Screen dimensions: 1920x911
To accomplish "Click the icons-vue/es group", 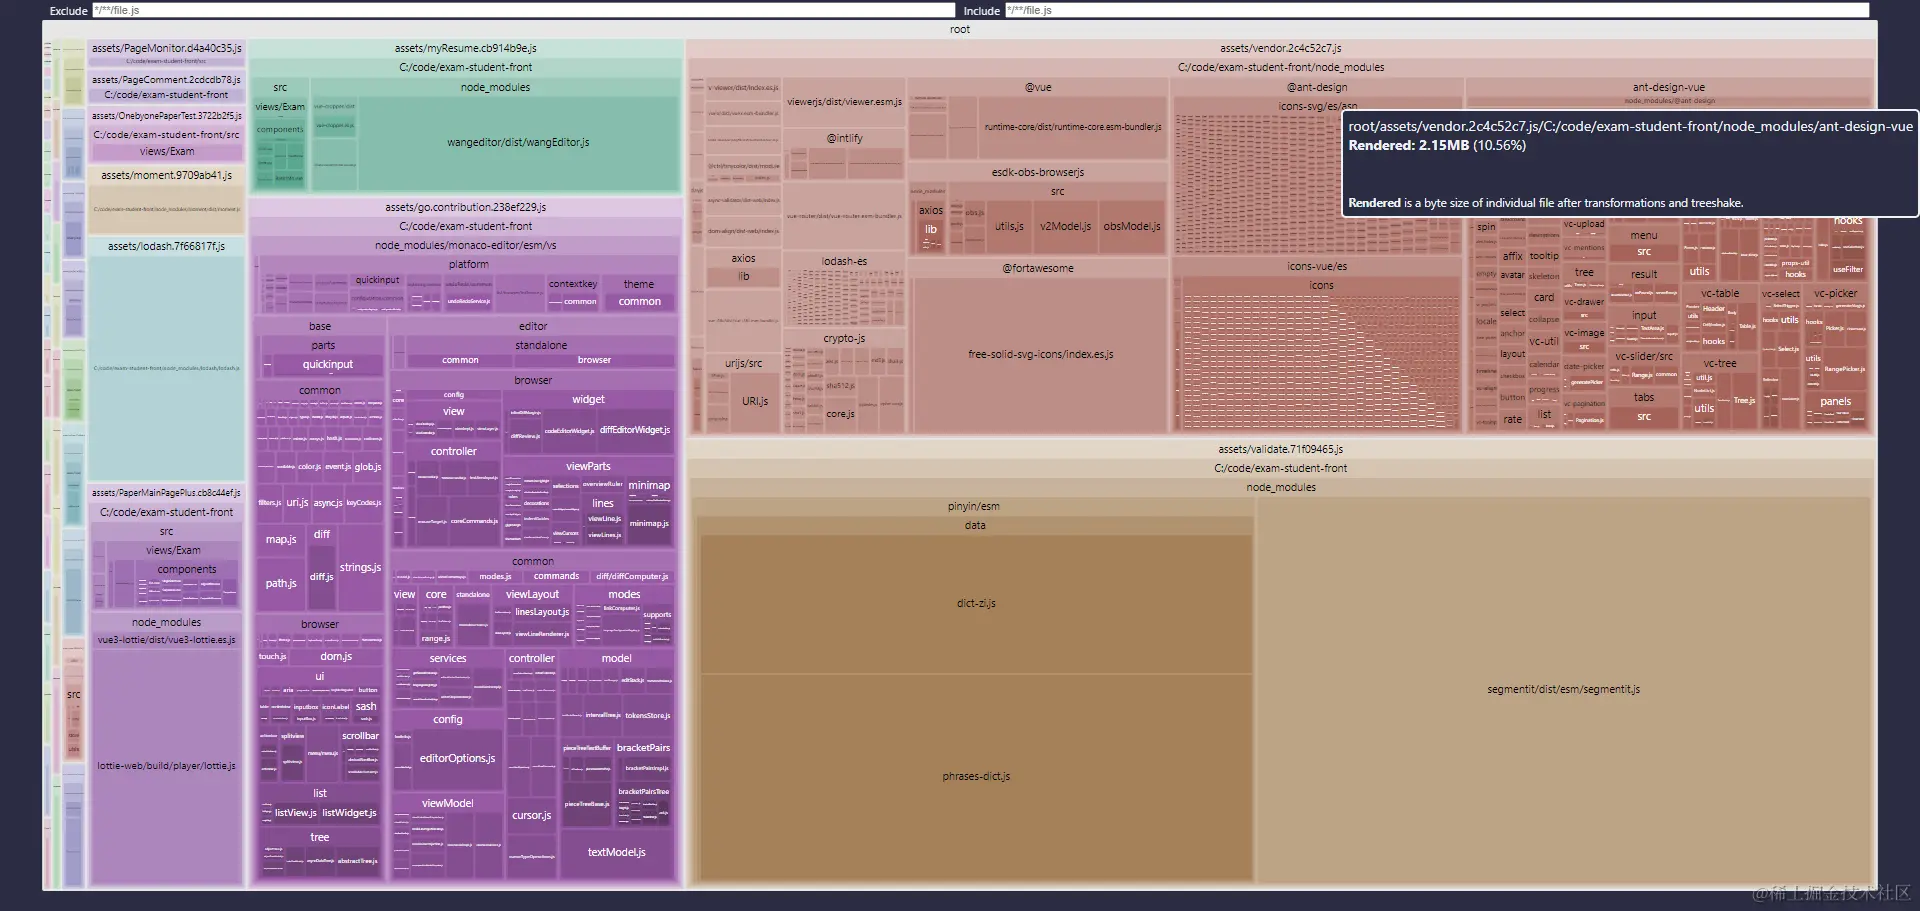I will coord(1316,266).
